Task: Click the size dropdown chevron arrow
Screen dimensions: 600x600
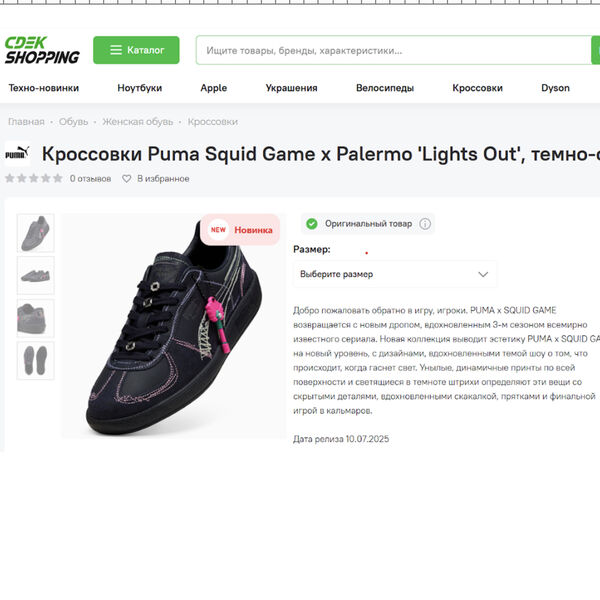Action: [x=483, y=274]
